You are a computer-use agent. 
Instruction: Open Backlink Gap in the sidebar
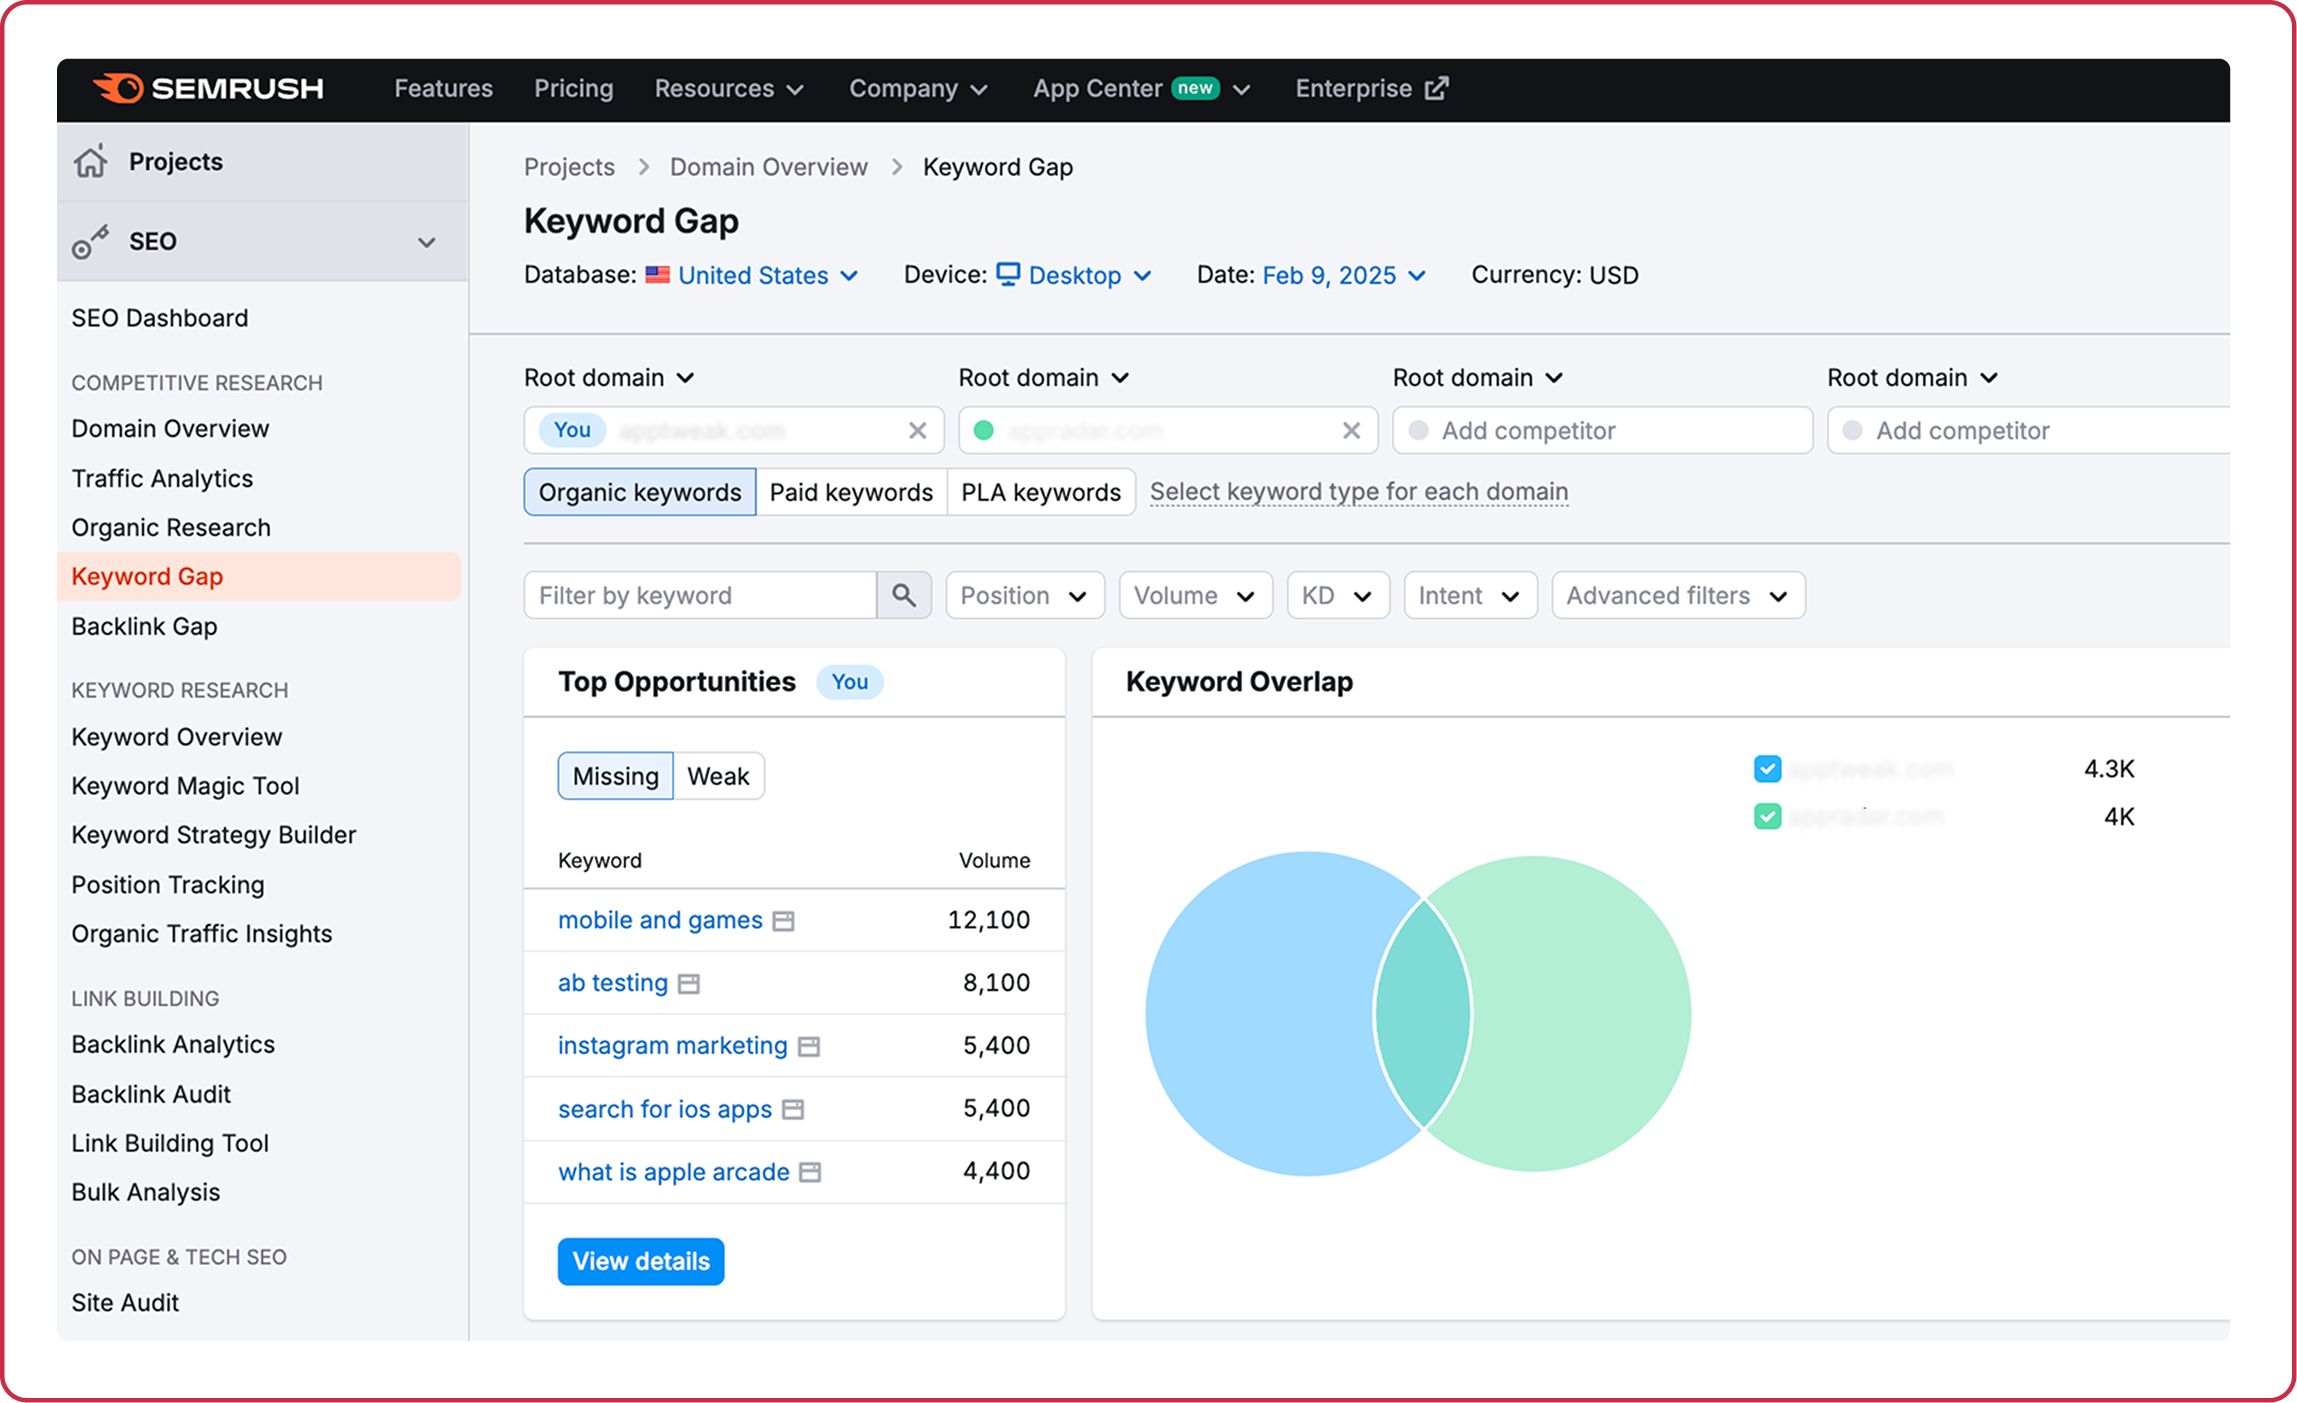(x=144, y=627)
